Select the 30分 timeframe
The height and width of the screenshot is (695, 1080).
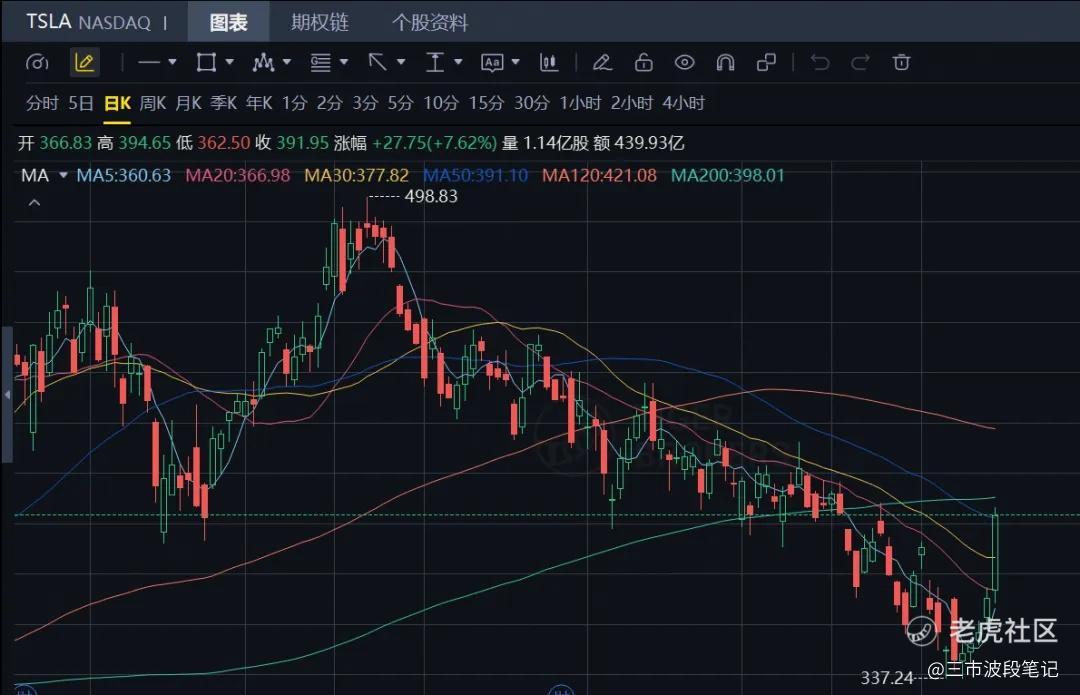(x=532, y=103)
